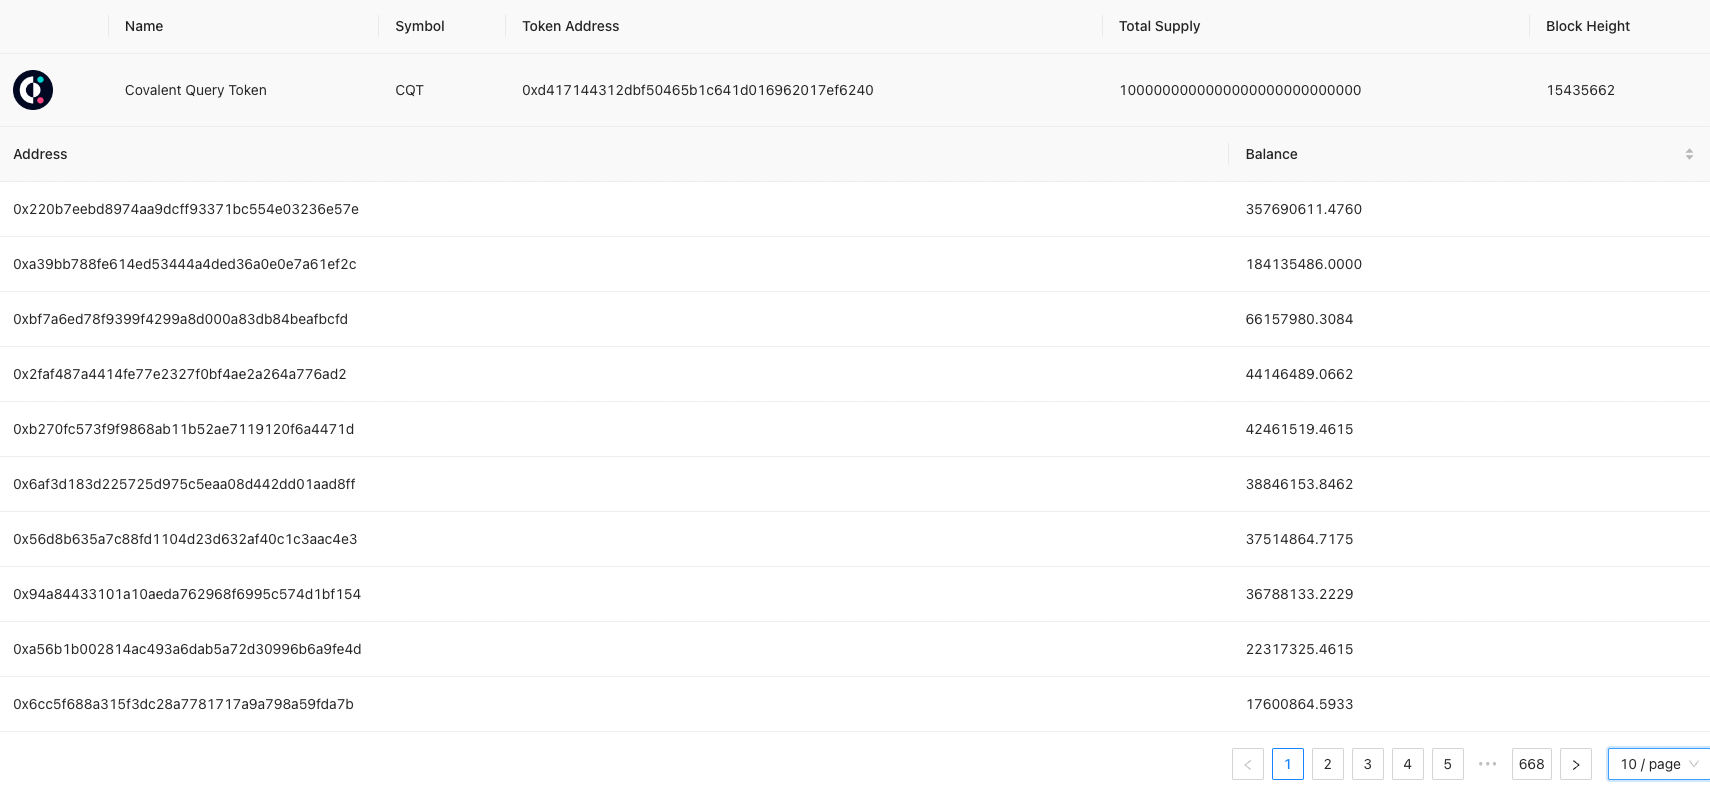Click the Total Supply column header
The height and width of the screenshot is (794, 1710).
[x=1160, y=26]
